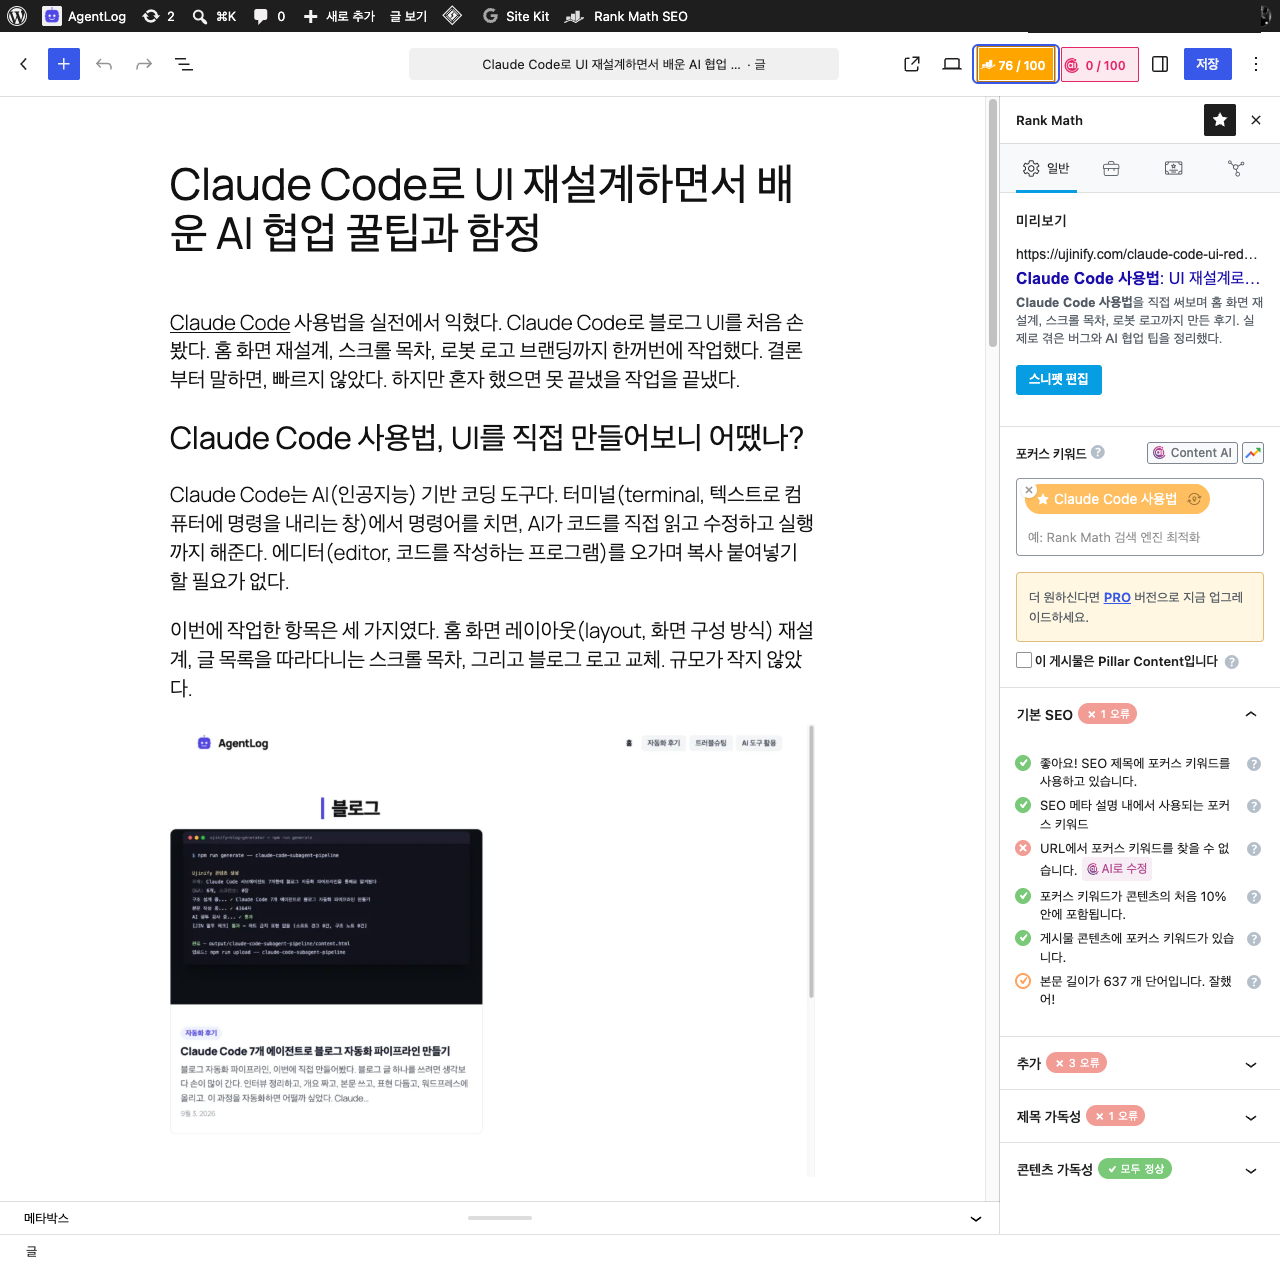1280x1267 pixels.
Task: Click 스니펫 편집 button
Action: point(1059,380)
